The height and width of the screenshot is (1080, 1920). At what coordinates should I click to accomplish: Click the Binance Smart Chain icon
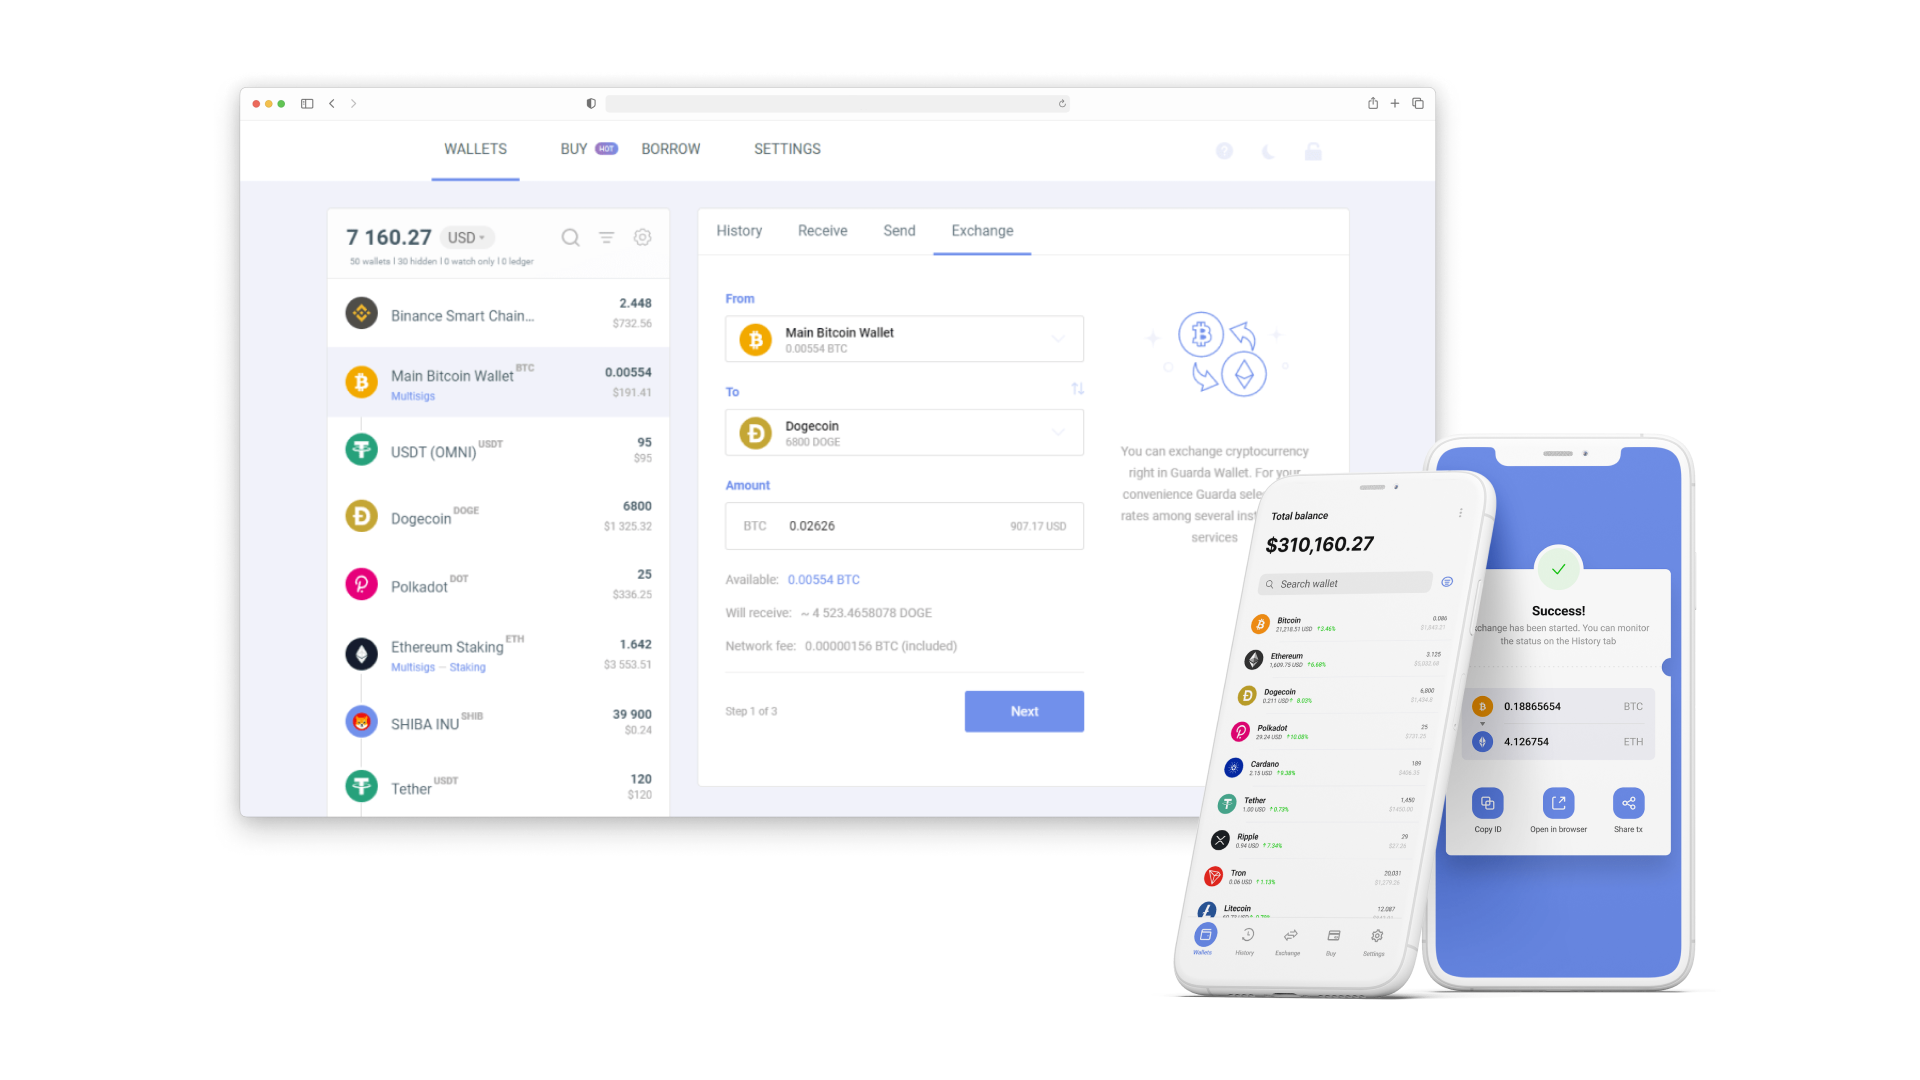click(361, 313)
